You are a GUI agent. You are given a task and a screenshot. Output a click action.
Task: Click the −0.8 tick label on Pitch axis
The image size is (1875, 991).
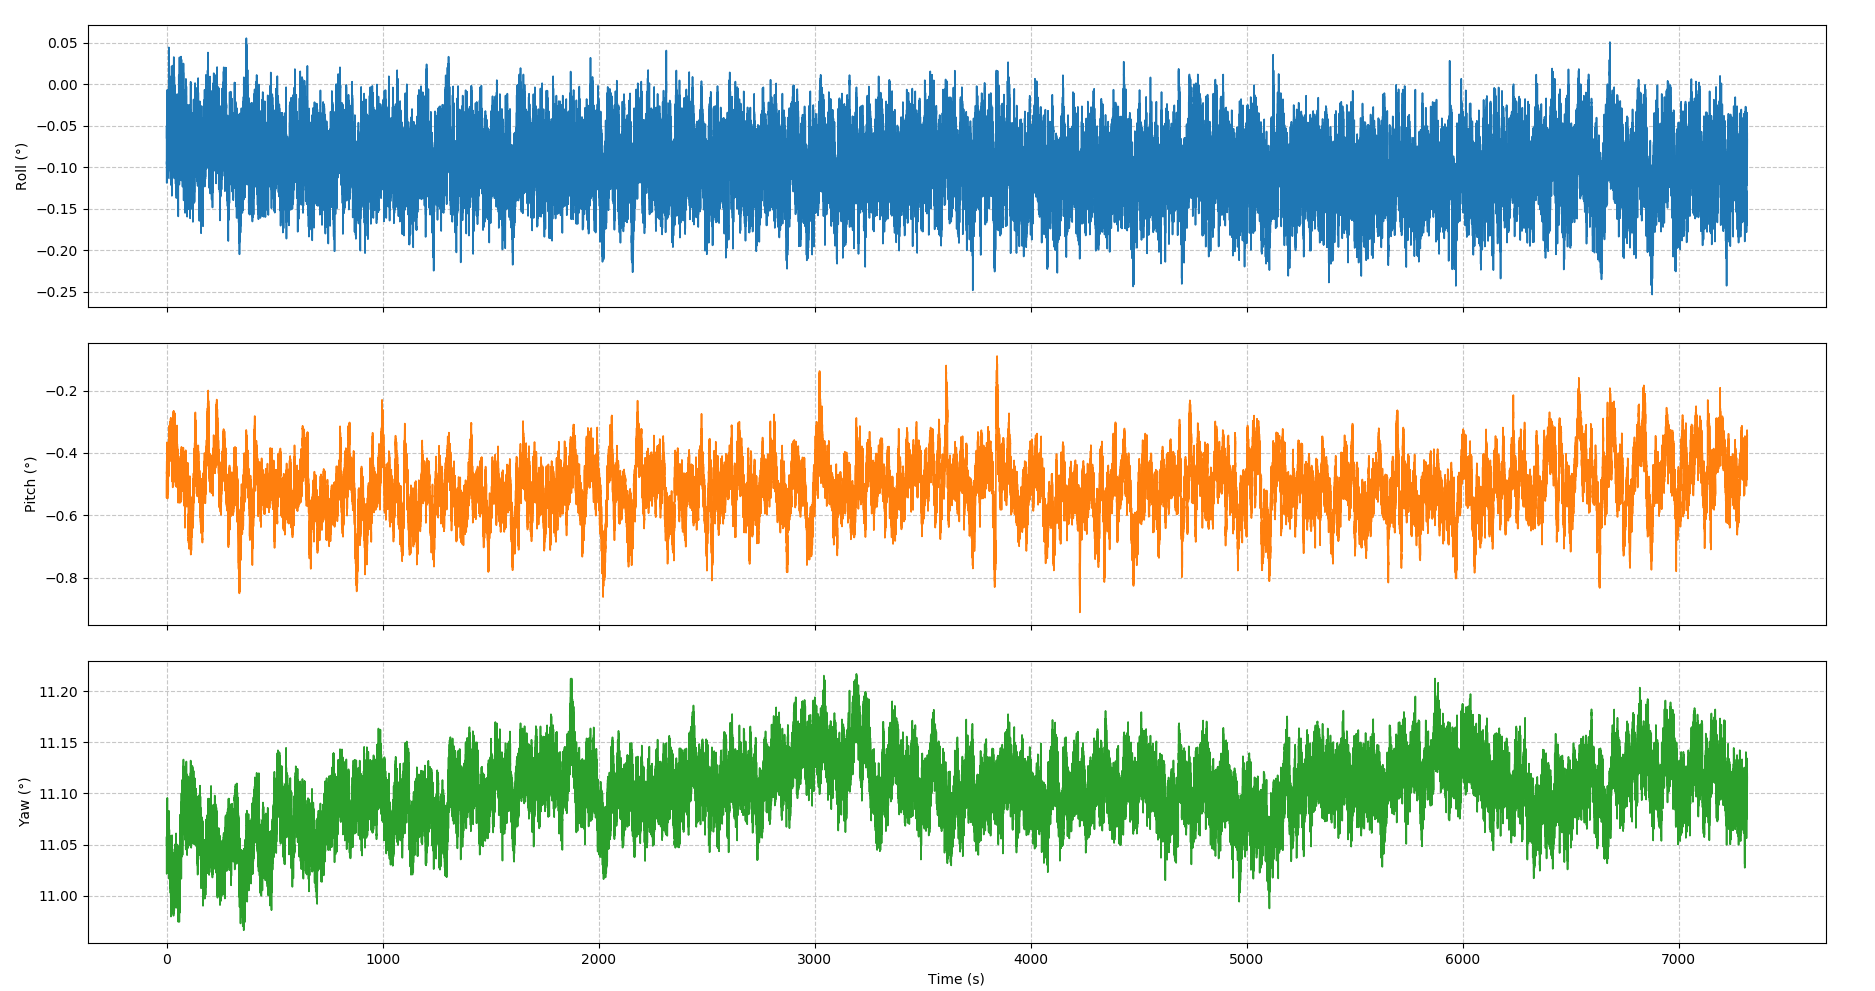pyautogui.click(x=62, y=578)
